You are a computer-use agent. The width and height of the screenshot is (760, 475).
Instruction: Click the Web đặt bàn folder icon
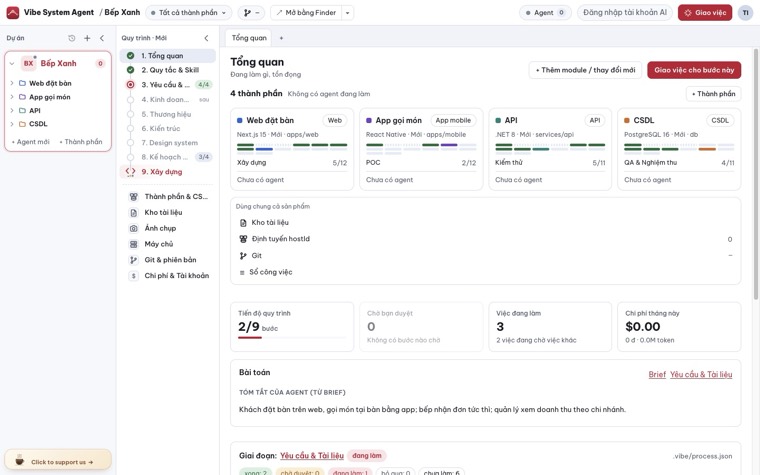click(22, 83)
